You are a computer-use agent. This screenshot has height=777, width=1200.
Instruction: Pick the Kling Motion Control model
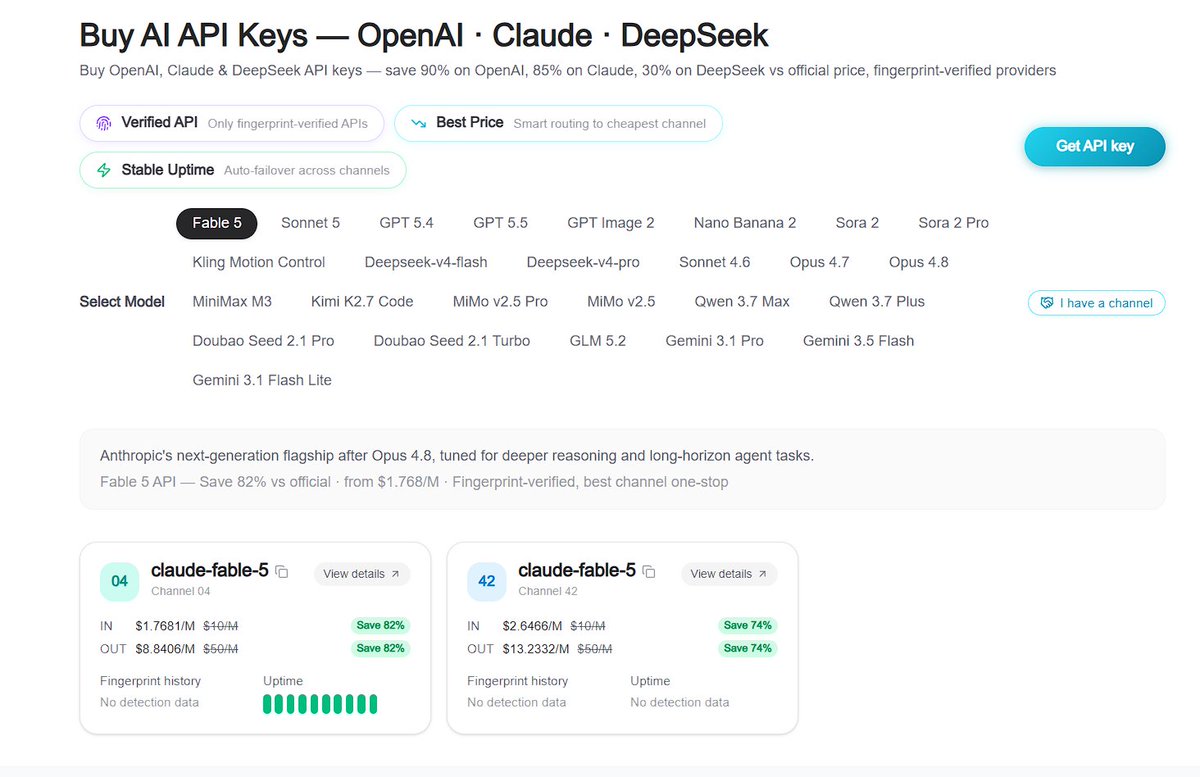259,262
